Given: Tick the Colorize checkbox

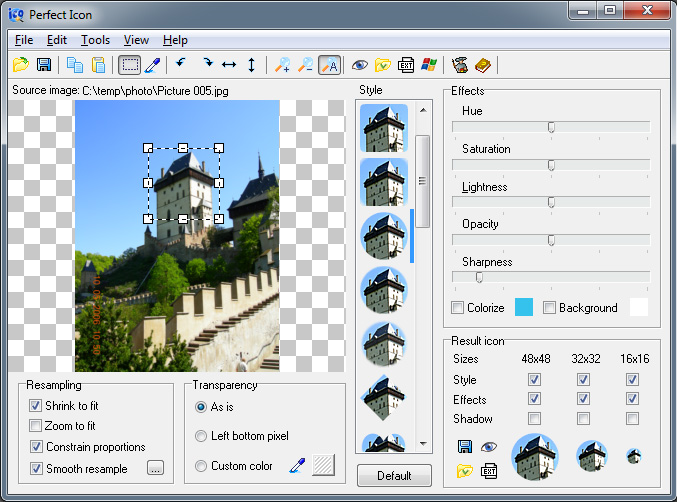Looking at the screenshot, I should click(x=457, y=308).
